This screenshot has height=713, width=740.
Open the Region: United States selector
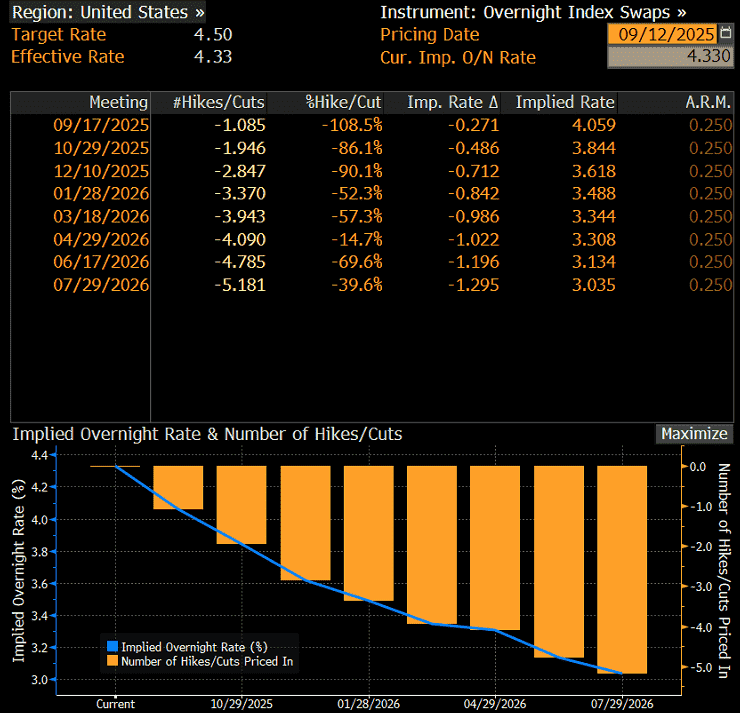click(108, 12)
